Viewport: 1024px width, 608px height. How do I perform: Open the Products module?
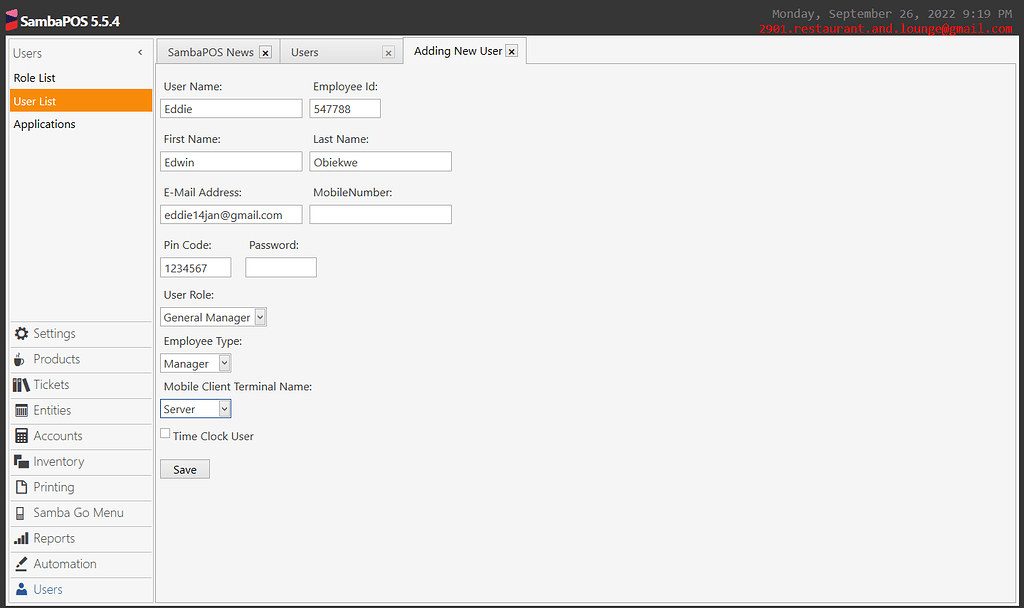coord(56,359)
